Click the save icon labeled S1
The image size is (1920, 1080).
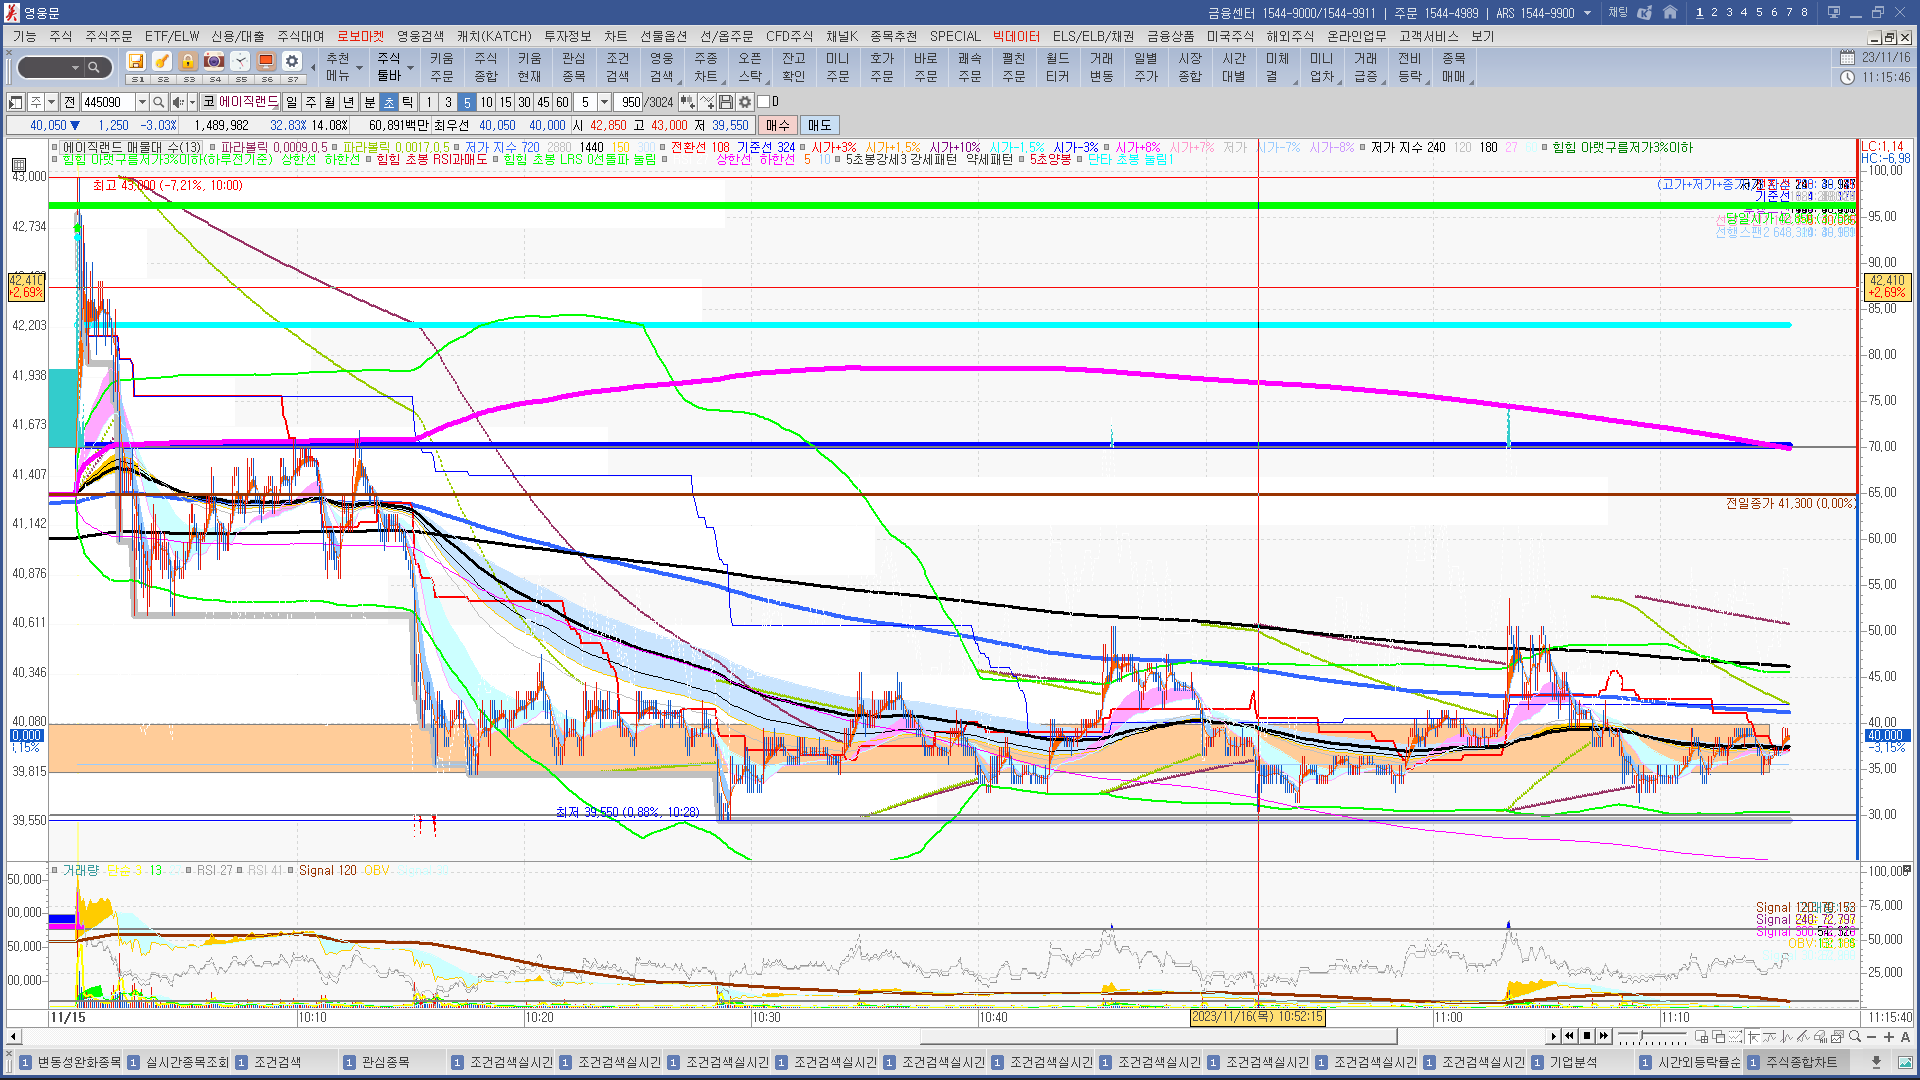click(136, 62)
